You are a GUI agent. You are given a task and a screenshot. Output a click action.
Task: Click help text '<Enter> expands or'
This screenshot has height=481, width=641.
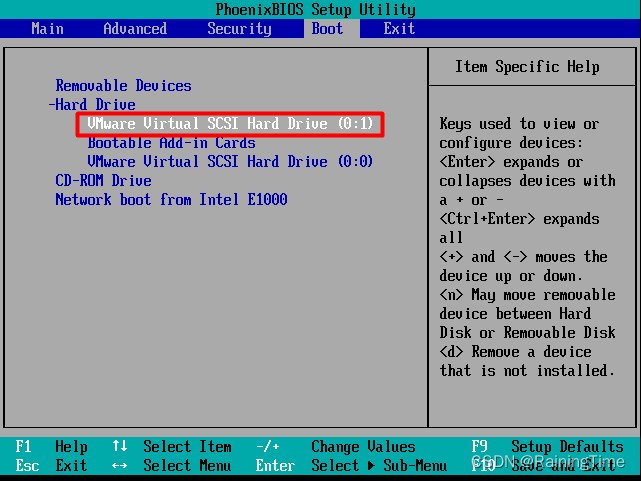coord(511,162)
